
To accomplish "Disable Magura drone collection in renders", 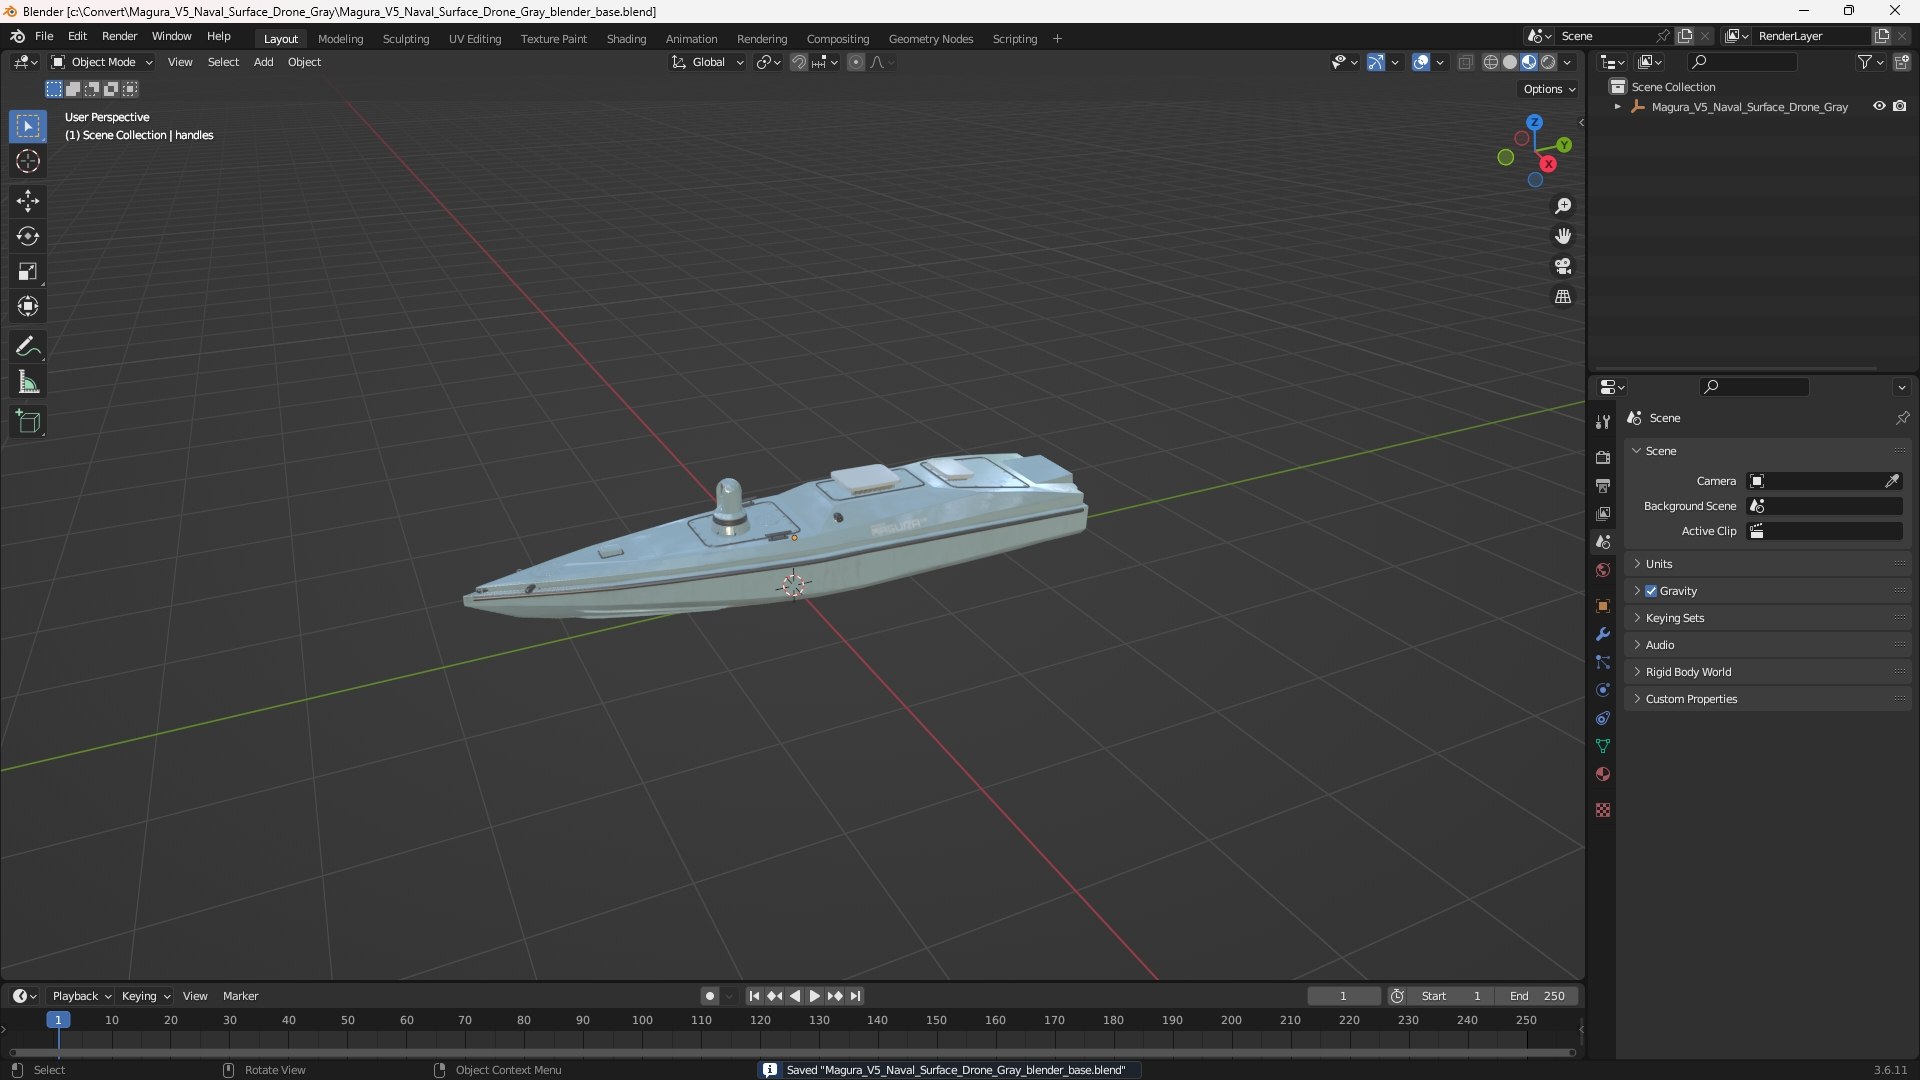I will pos(1899,107).
